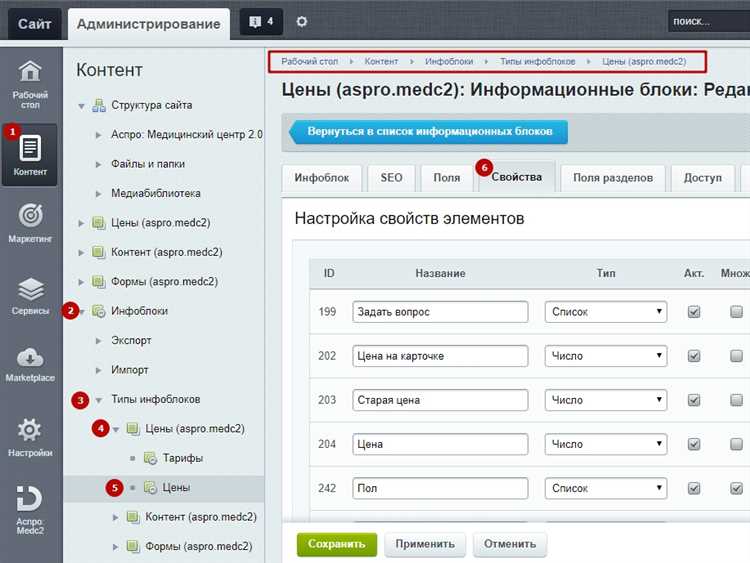Screen dimensions: 750x563
Task: Switch to the Сайт top tab
Action: pyautogui.click(x=34, y=23)
